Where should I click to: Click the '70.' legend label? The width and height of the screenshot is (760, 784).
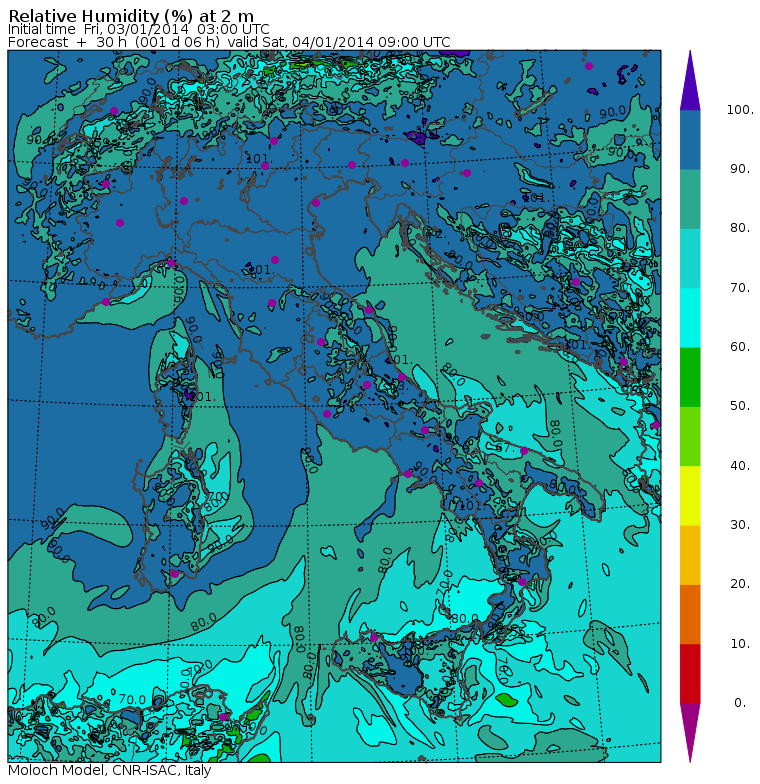[x=740, y=288]
